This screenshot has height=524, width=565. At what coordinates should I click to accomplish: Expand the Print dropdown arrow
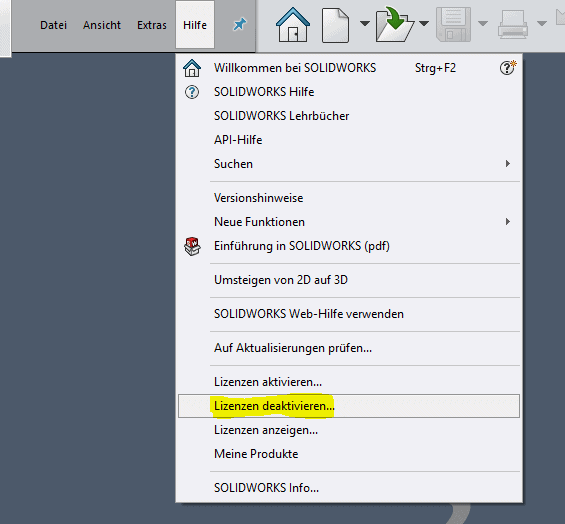tap(542, 24)
